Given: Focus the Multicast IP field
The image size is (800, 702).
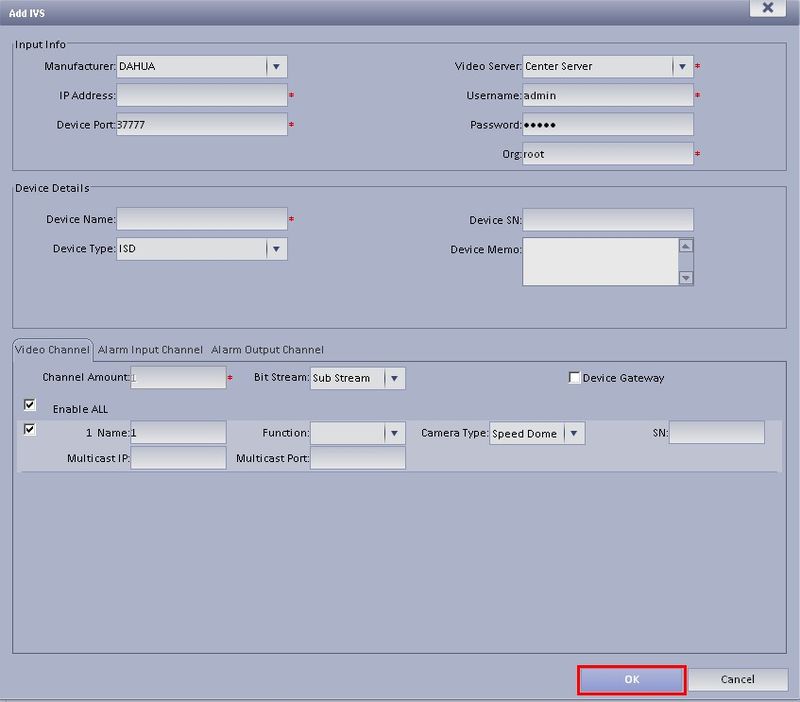Looking at the screenshot, I should pyautogui.click(x=178, y=458).
